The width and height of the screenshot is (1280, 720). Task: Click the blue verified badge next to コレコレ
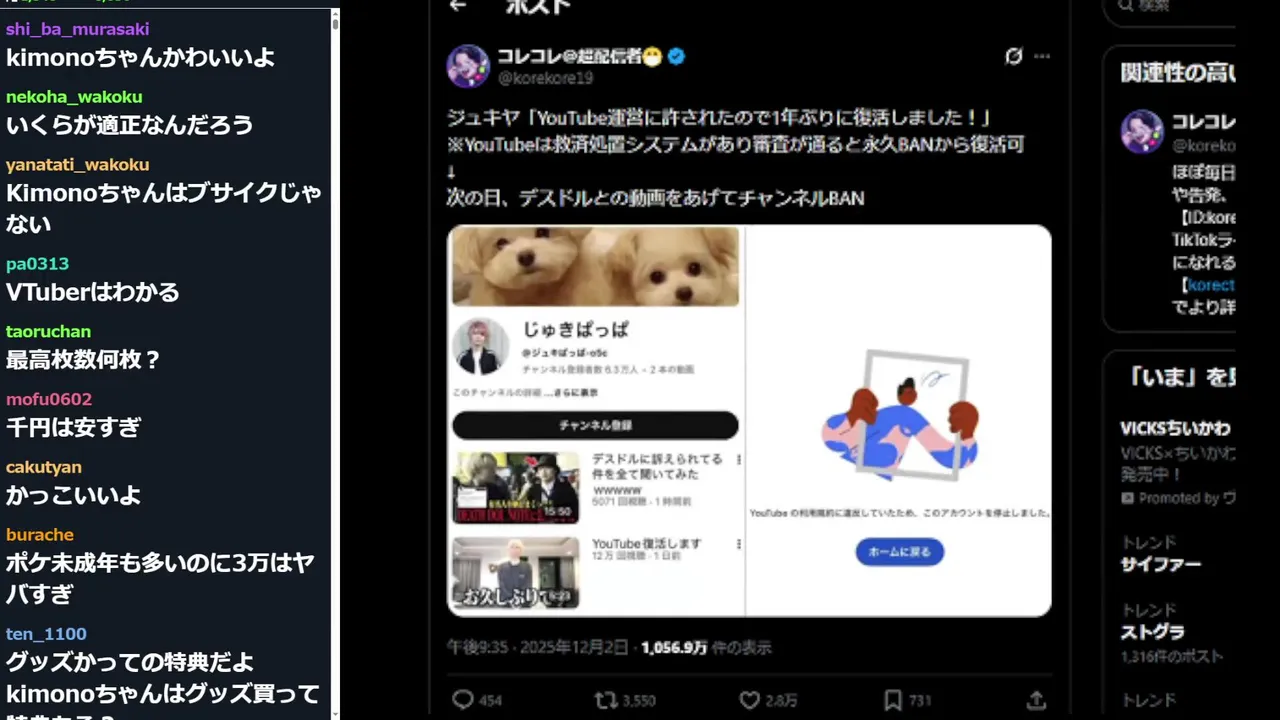point(677,57)
